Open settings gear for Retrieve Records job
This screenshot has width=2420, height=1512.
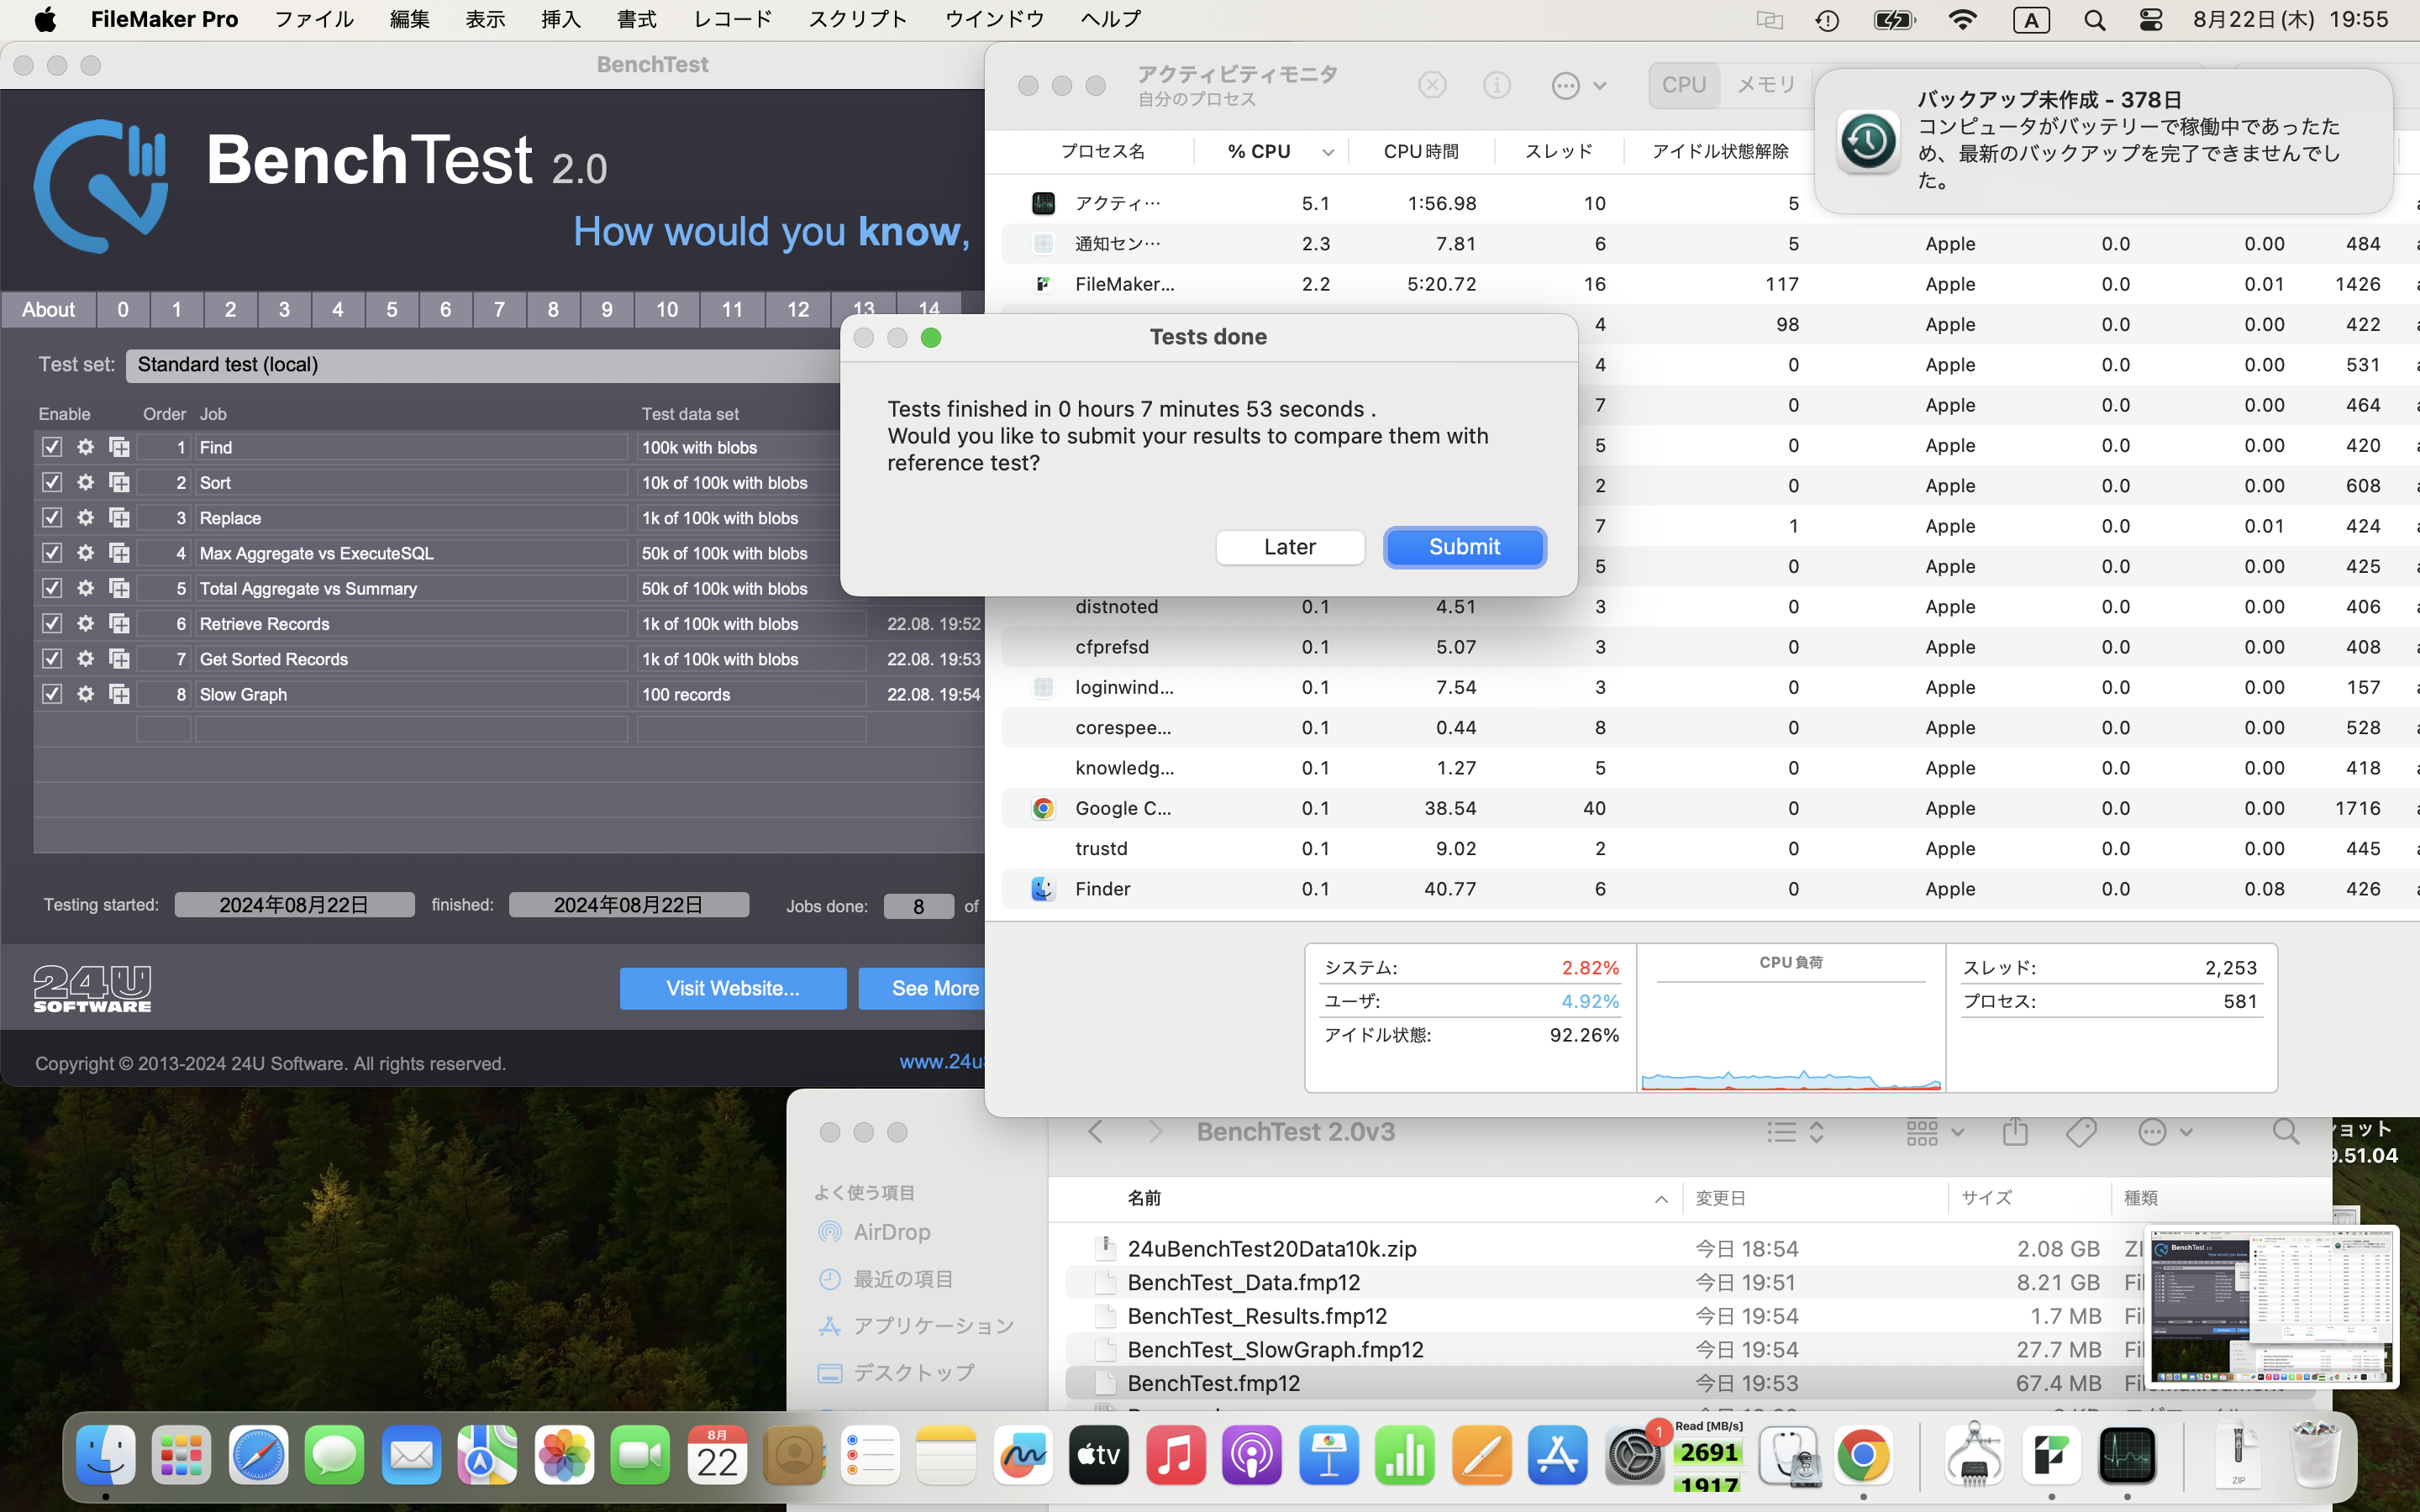tap(86, 623)
